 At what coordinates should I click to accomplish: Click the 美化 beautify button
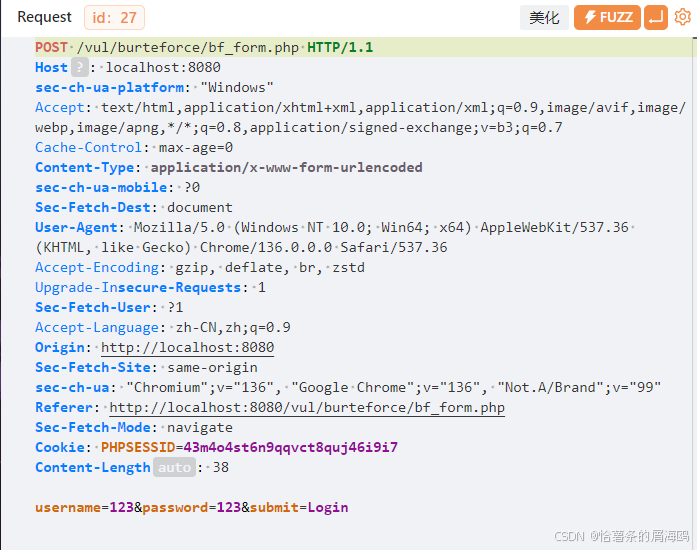tap(544, 18)
